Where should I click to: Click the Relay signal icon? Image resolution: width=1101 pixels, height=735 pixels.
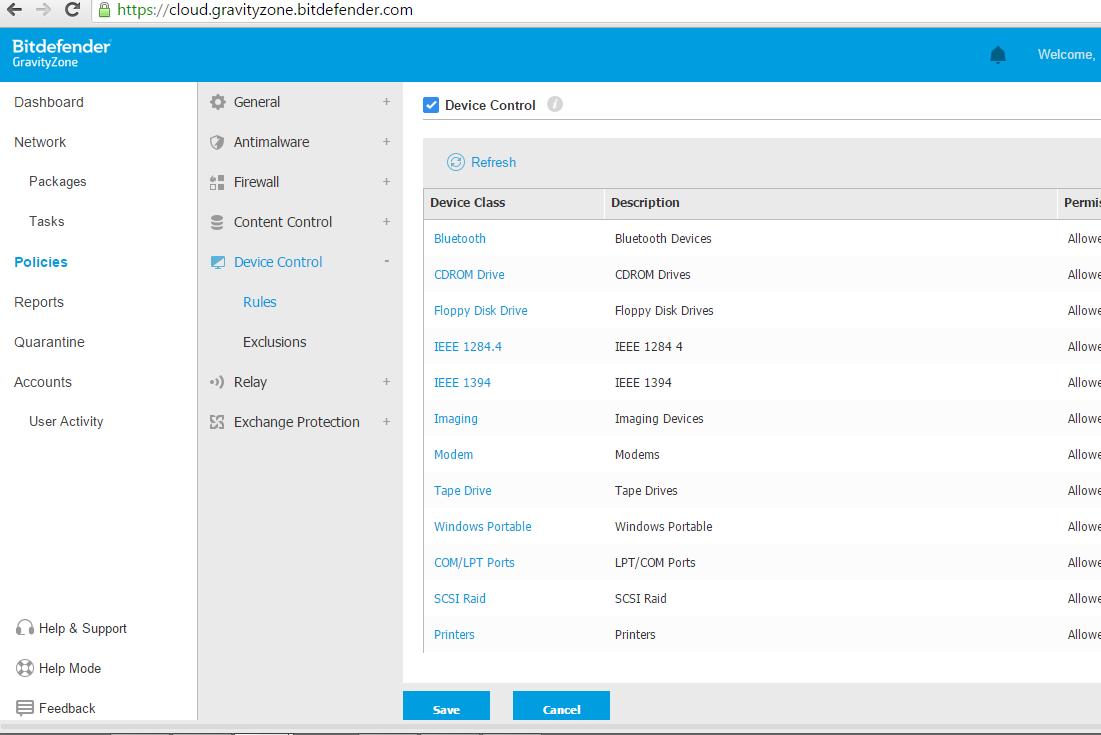pyautogui.click(x=217, y=382)
